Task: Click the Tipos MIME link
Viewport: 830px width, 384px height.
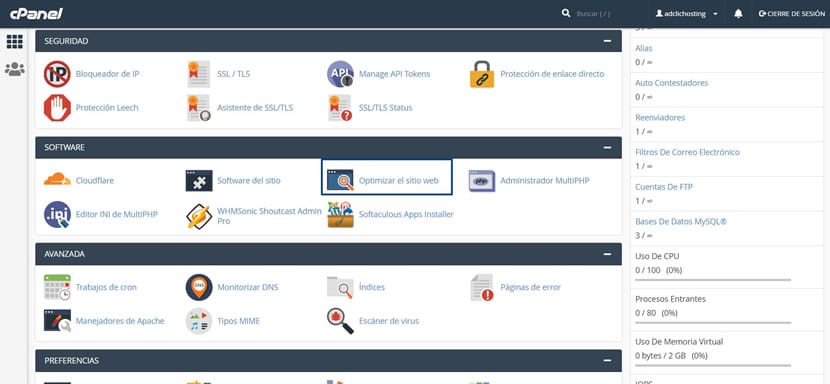Action: coord(238,321)
